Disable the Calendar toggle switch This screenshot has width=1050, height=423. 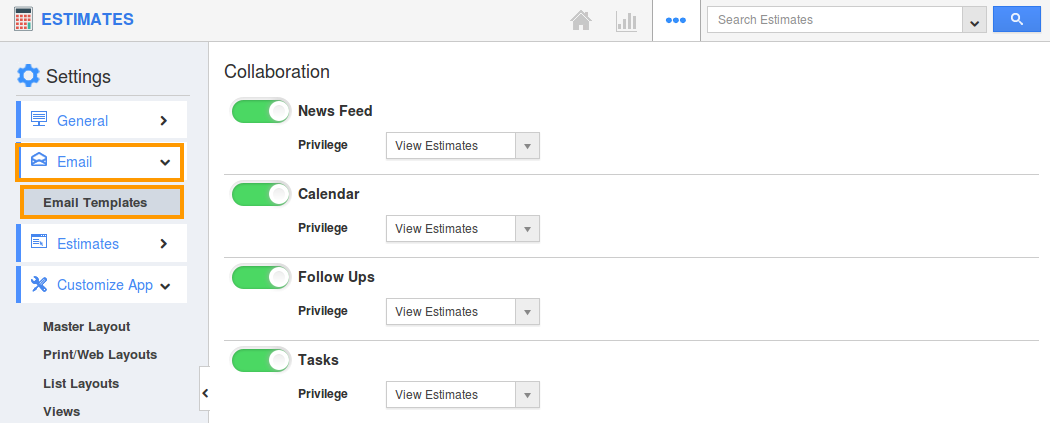[260, 194]
